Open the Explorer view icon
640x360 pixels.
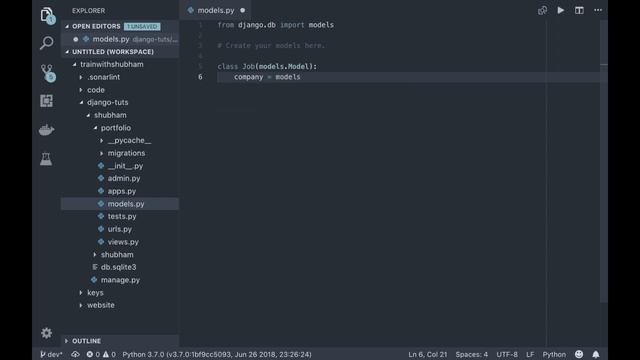point(47,16)
